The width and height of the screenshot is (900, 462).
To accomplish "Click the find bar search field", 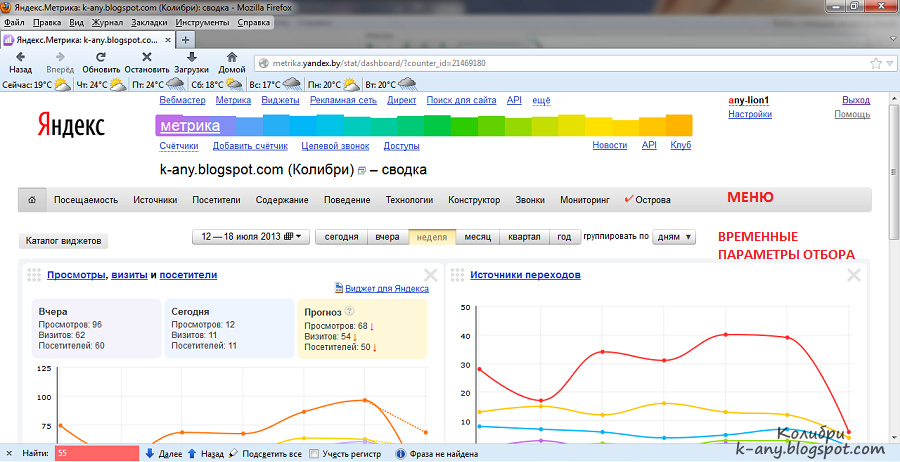I will pyautogui.click(x=96, y=453).
